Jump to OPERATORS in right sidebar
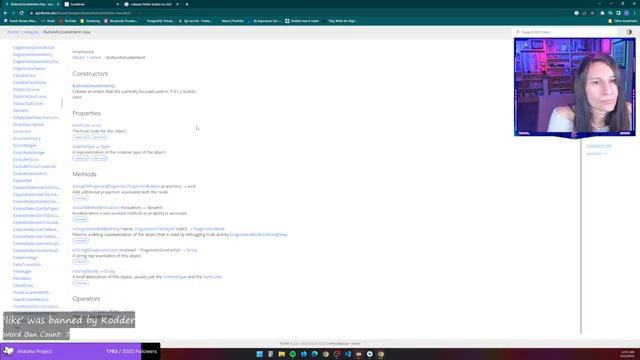 point(599,146)
